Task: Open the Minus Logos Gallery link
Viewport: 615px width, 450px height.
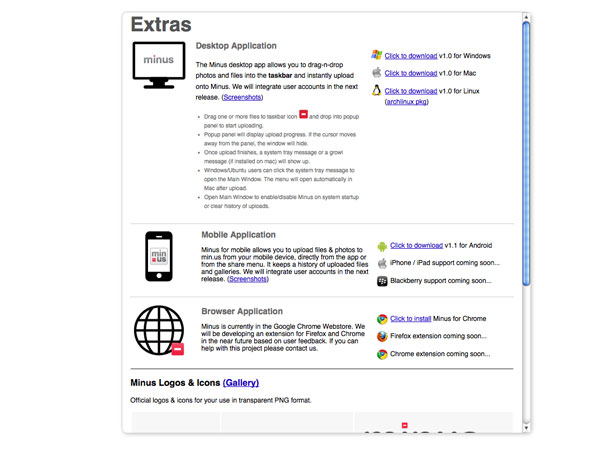Action: tap(241, 383)
